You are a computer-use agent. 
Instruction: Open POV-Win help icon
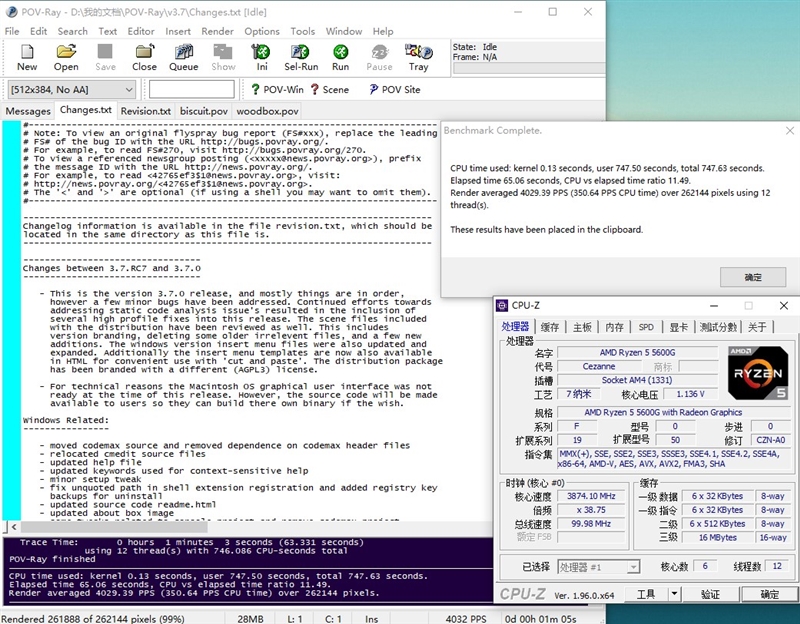[x=255, y=89]
